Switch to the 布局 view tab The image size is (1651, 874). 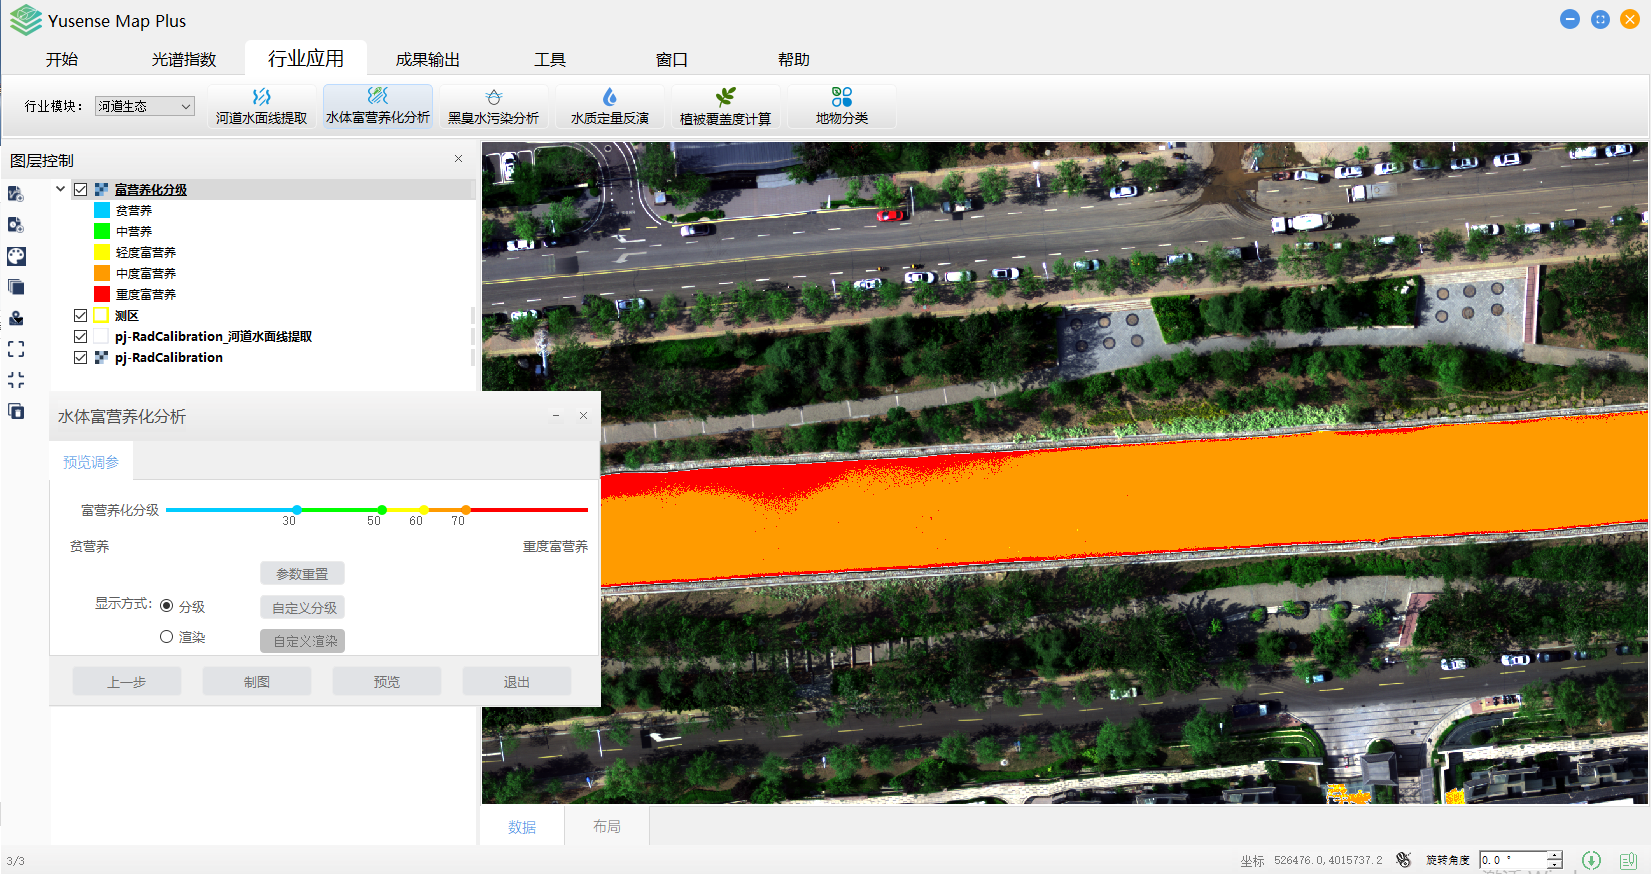point(606,827)
